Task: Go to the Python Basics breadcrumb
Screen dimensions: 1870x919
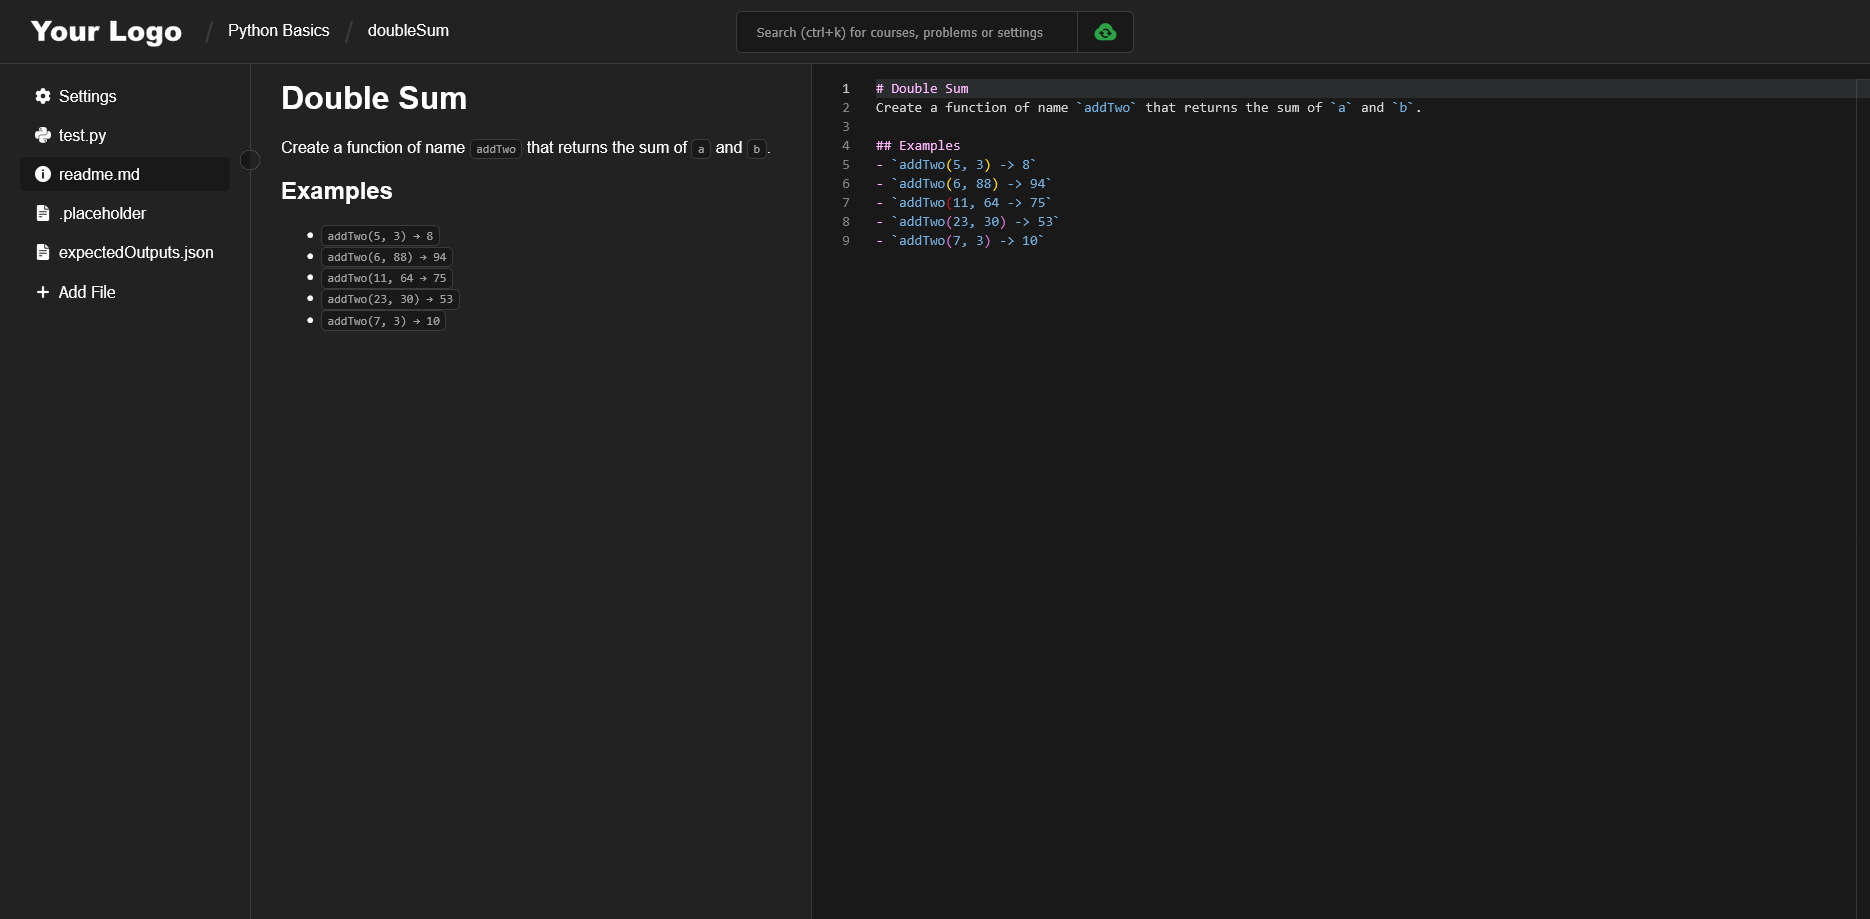Action: click(278, 30)
